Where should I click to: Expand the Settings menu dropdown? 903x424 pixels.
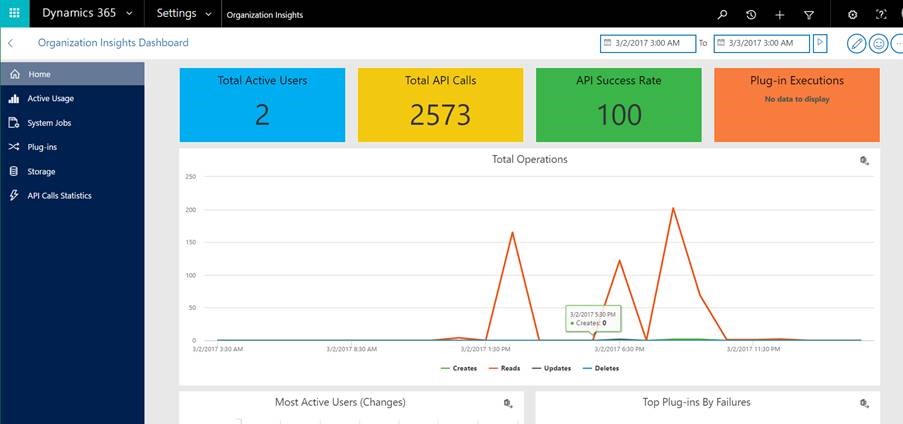point(207,14)
